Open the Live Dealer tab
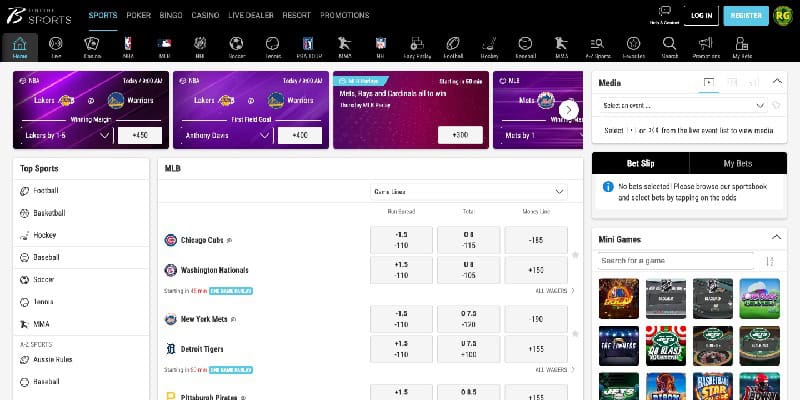800x400 pixels. (x=251, y=15)
